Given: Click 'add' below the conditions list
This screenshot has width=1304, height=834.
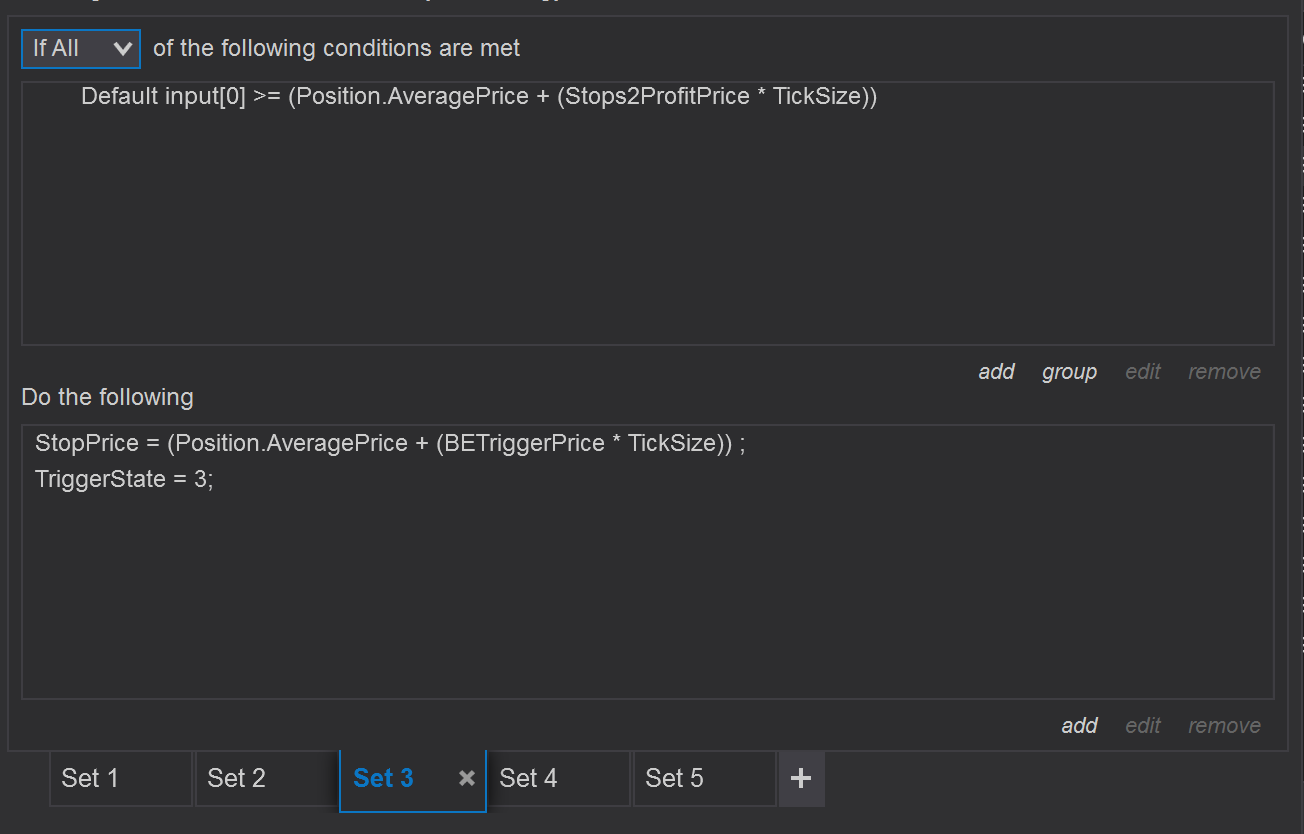Looking at the screenshot, I should pyautogui.click(x=996, y=372).
